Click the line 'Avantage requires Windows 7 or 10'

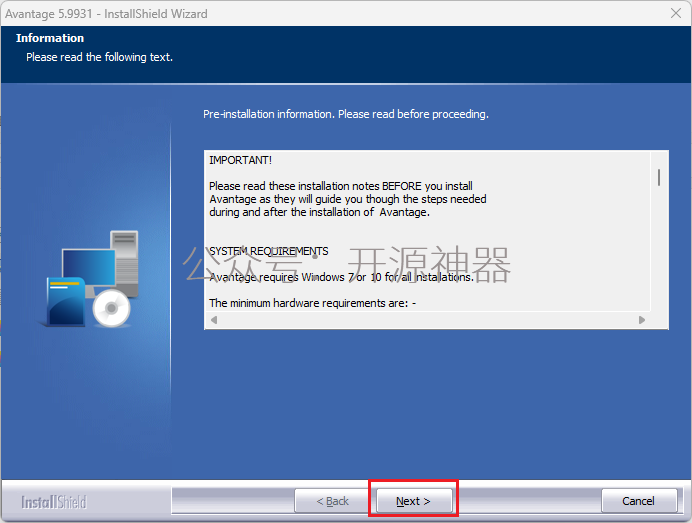coord(342,277)
